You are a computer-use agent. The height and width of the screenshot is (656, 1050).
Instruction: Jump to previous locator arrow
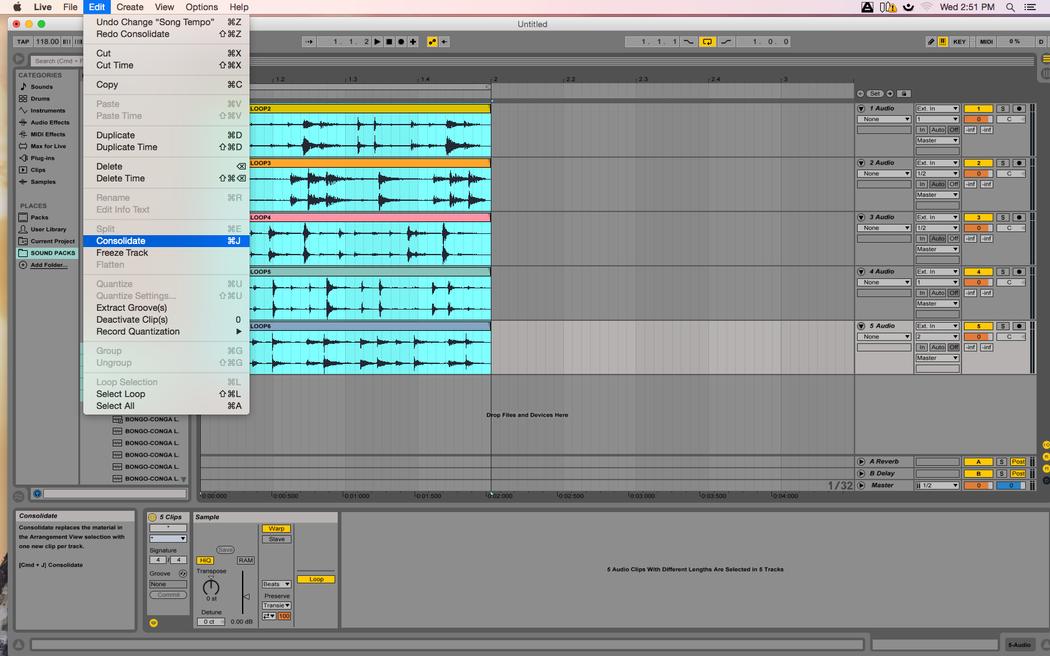[x=860, y=94]
